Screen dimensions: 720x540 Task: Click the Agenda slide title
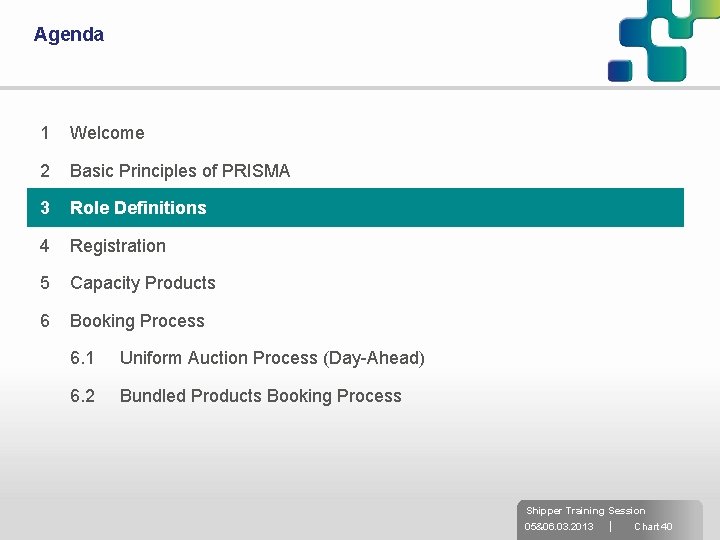click(x=69, y=34)
